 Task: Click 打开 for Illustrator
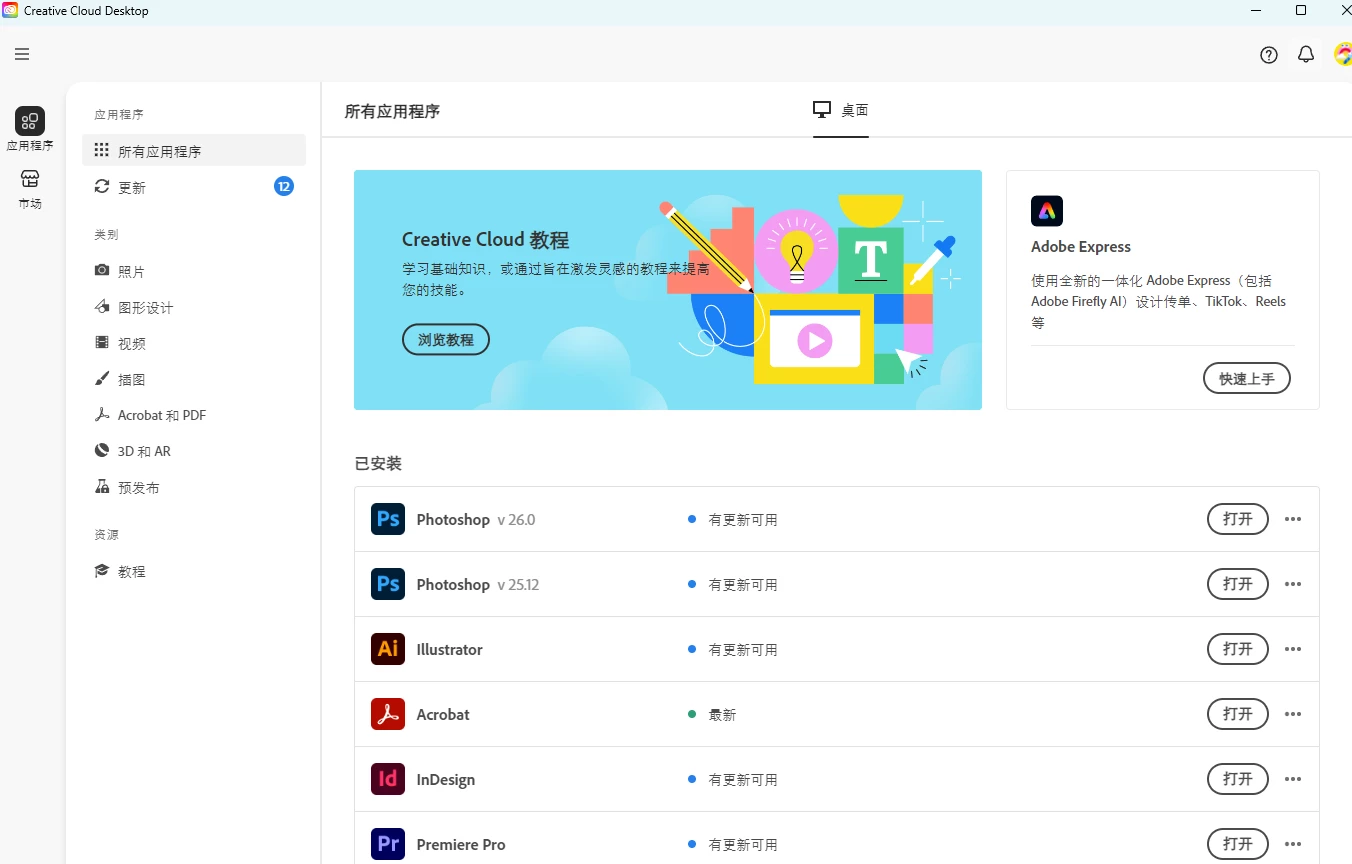coord(1238,649)
